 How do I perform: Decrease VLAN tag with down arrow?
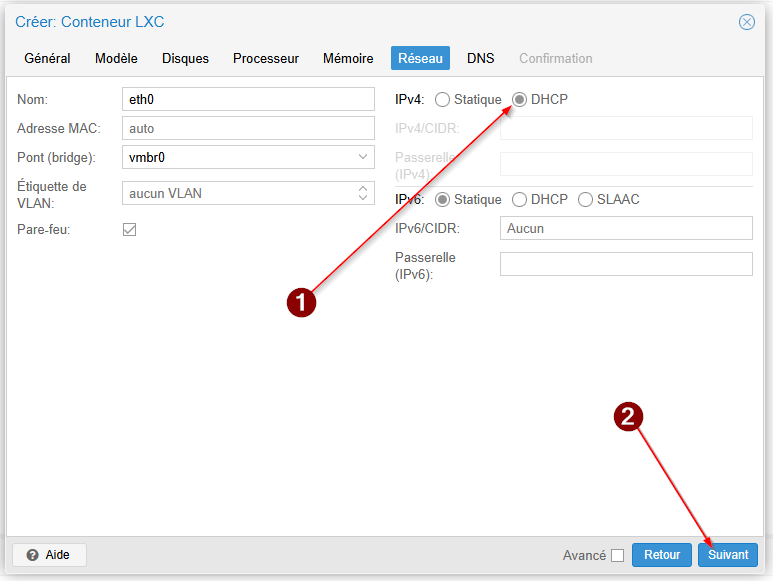coord(363,197)
